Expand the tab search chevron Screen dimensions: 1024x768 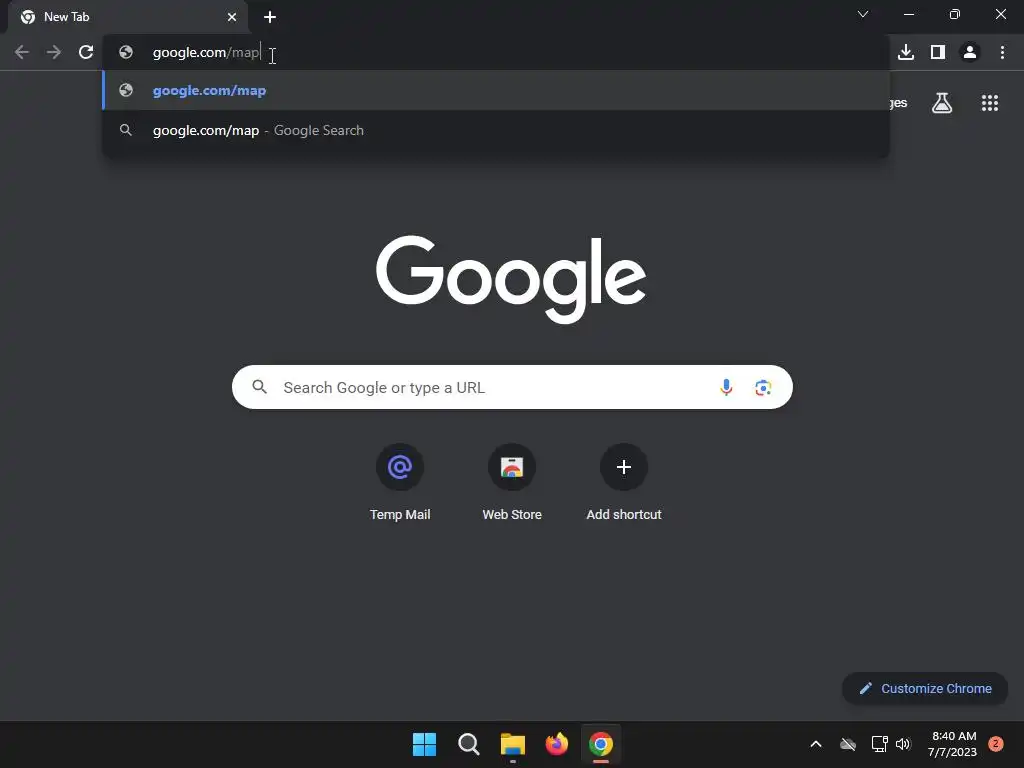tap(863, 14)
